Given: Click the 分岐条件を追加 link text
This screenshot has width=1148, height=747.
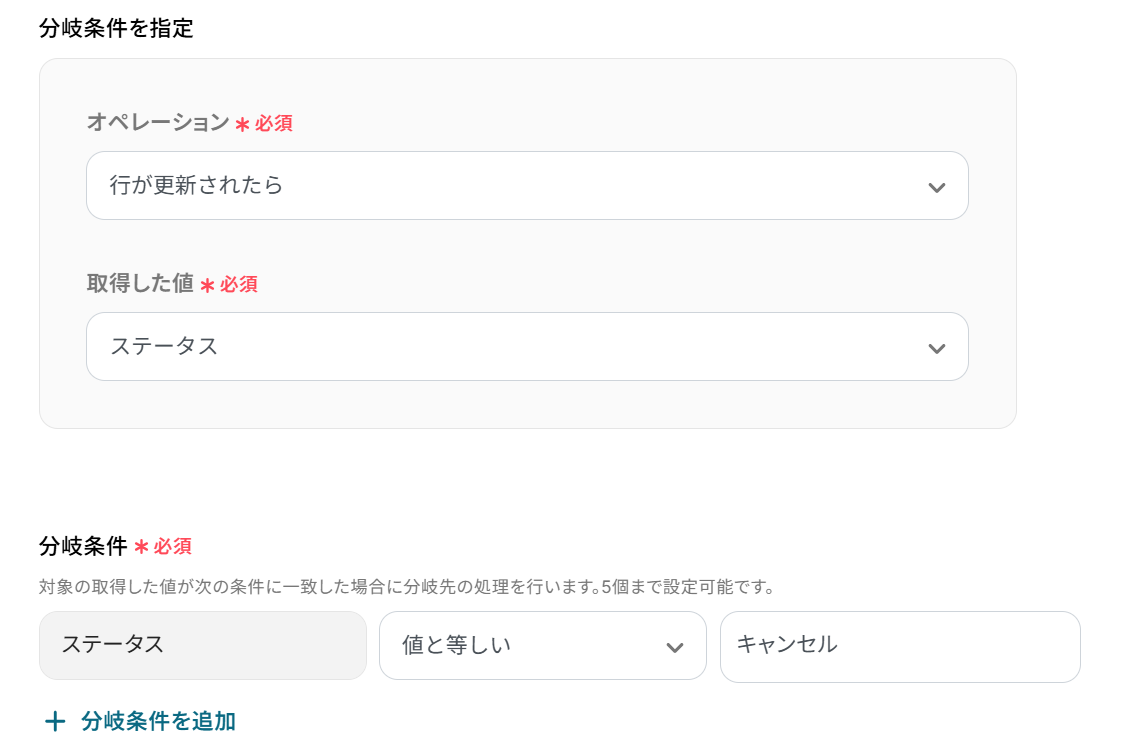Looking at the screenshot, I should (158, 721).
